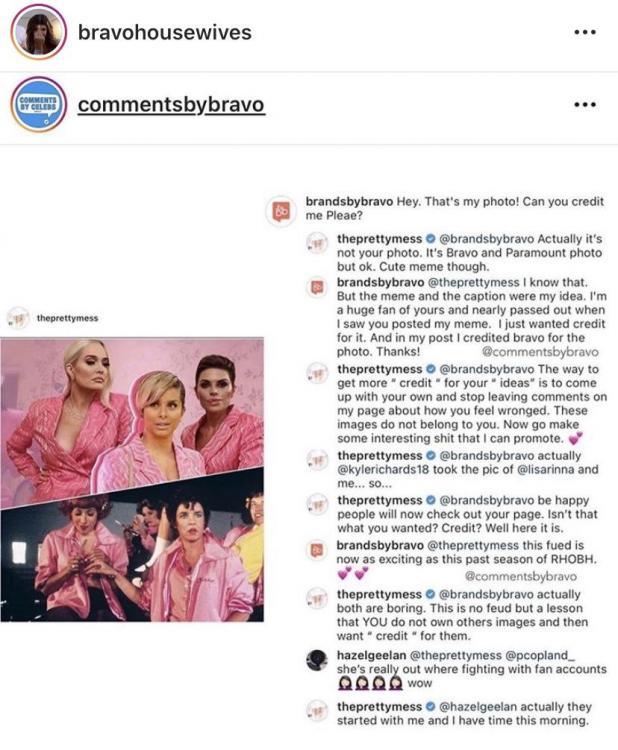Open bravohousewives profile picture
This screenshot has height=750, width=618.
(x=38, y=32)
